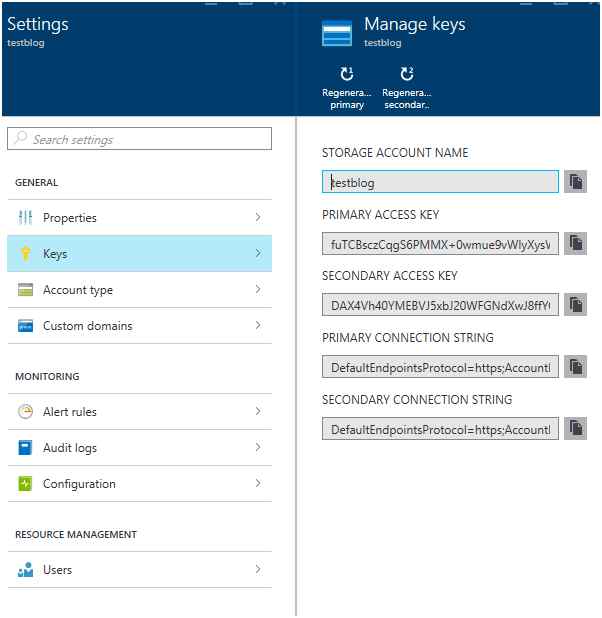The width and height of the screenshot is (602, 618).
Task: Click the storage account name field
Action: pos(440,182)
